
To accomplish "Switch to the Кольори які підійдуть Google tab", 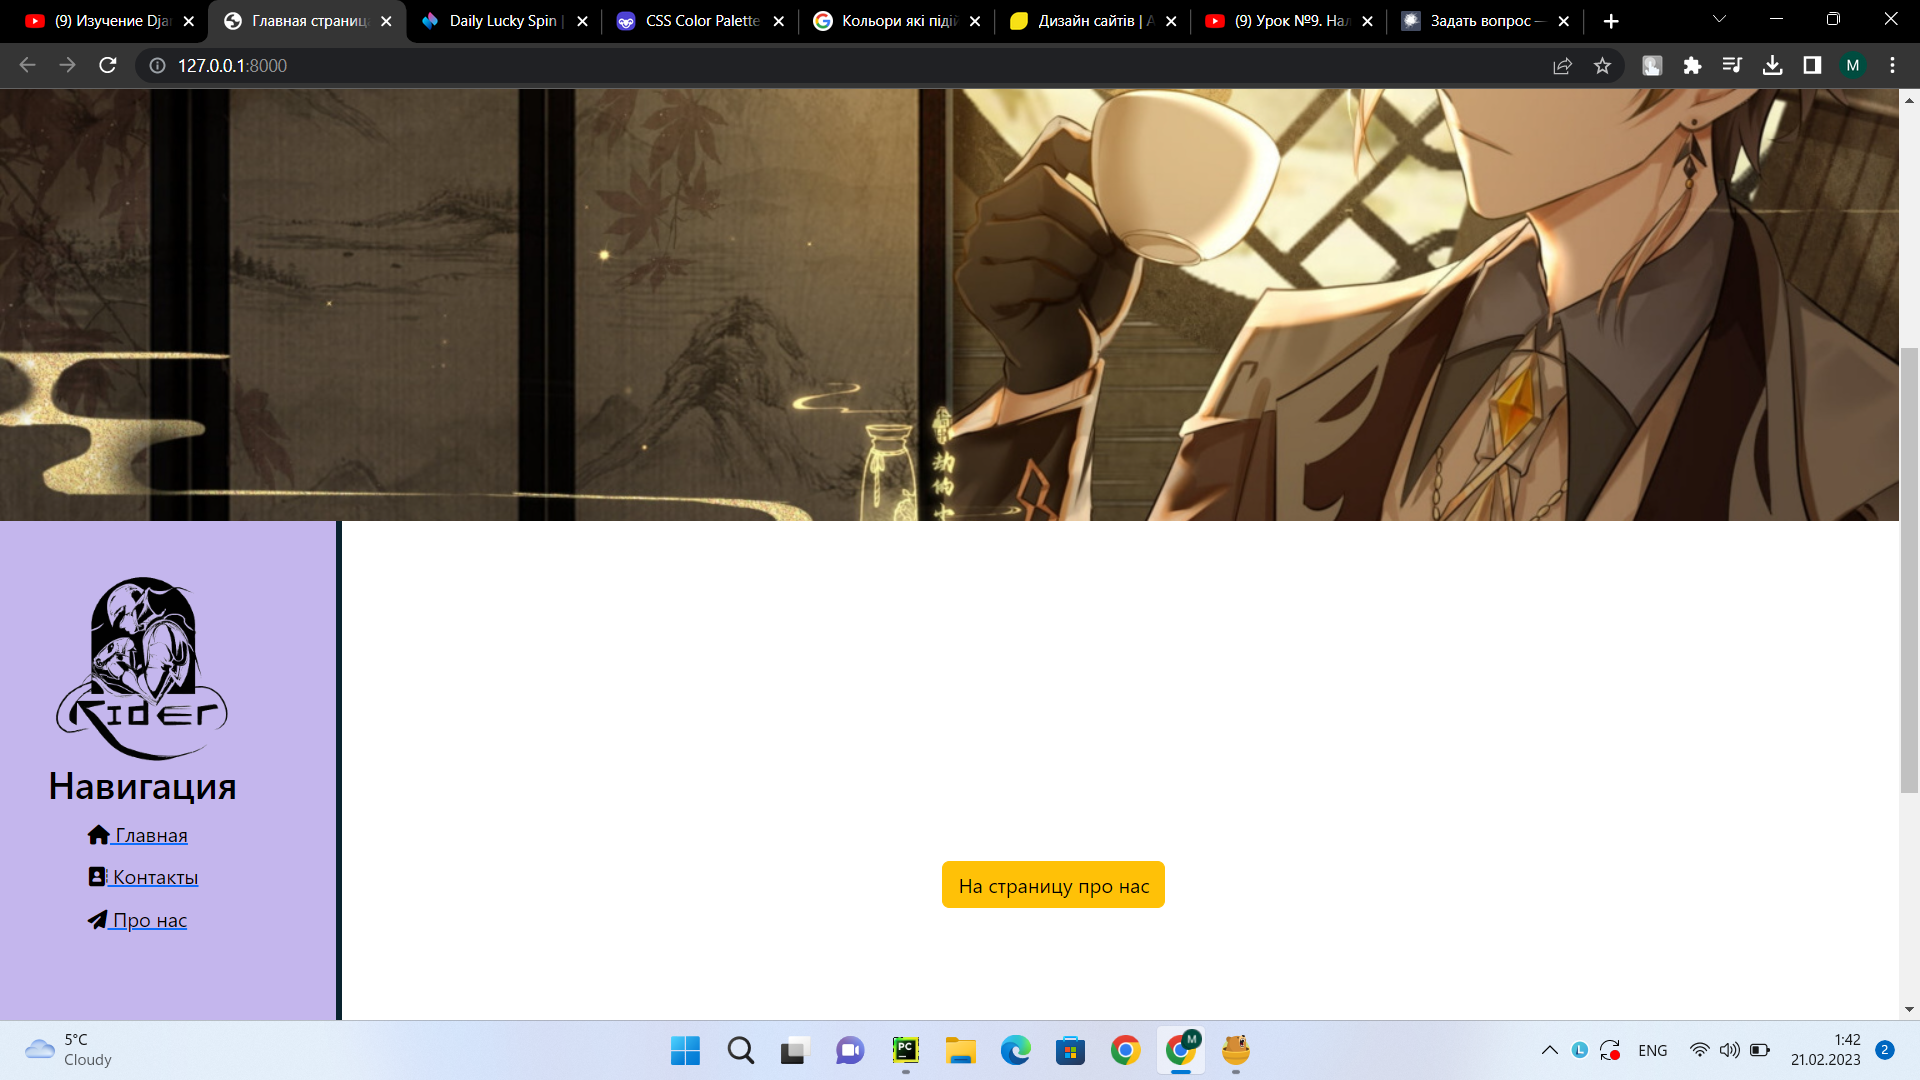I will coord(897,21).
